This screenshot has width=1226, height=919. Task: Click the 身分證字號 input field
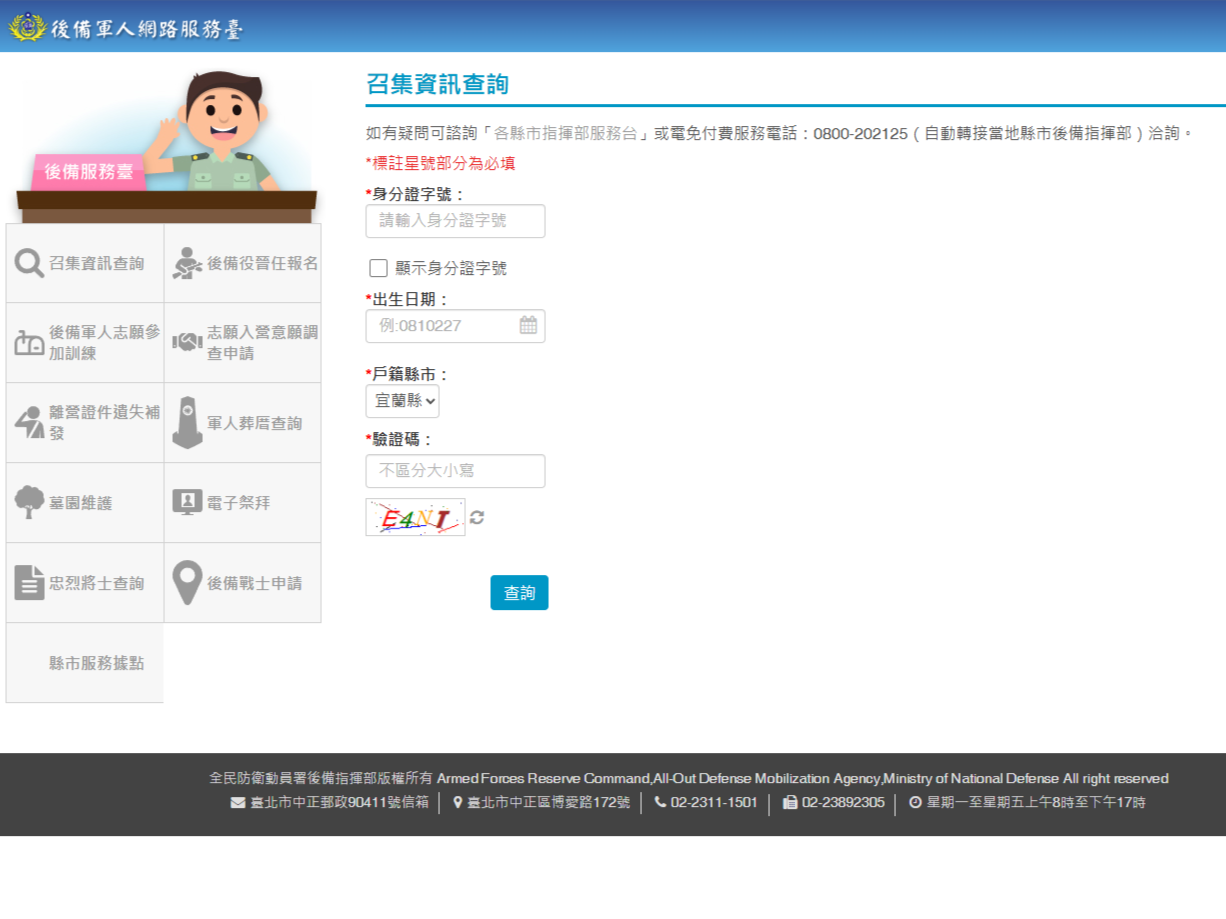pos(455,221)
